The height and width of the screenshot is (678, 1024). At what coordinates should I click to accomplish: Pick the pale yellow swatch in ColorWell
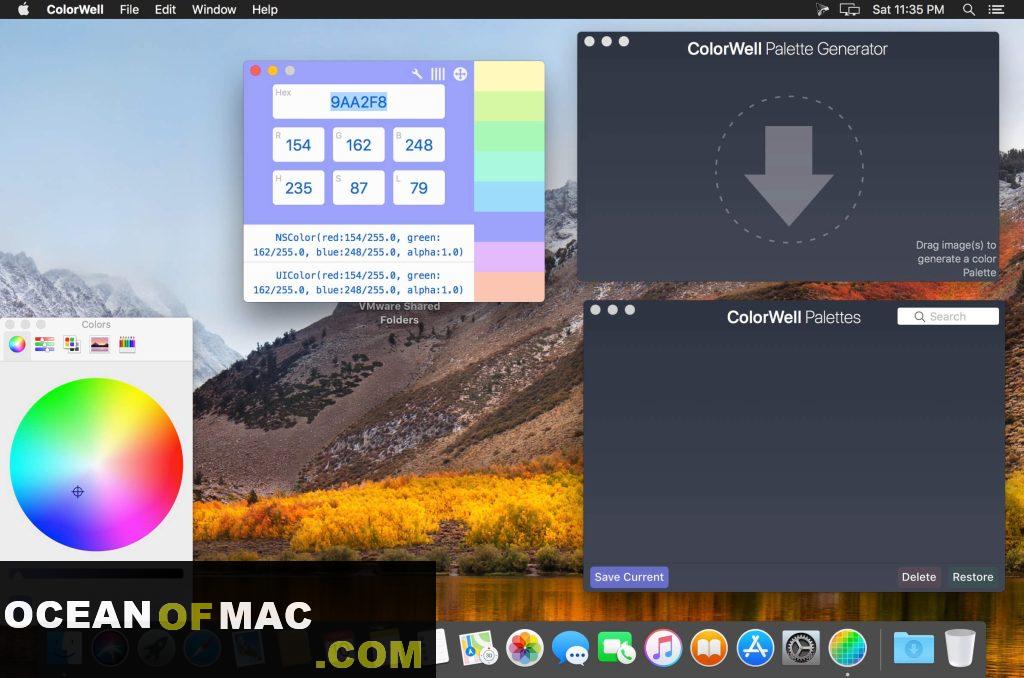pyautogui.click(x=509, y=76)
